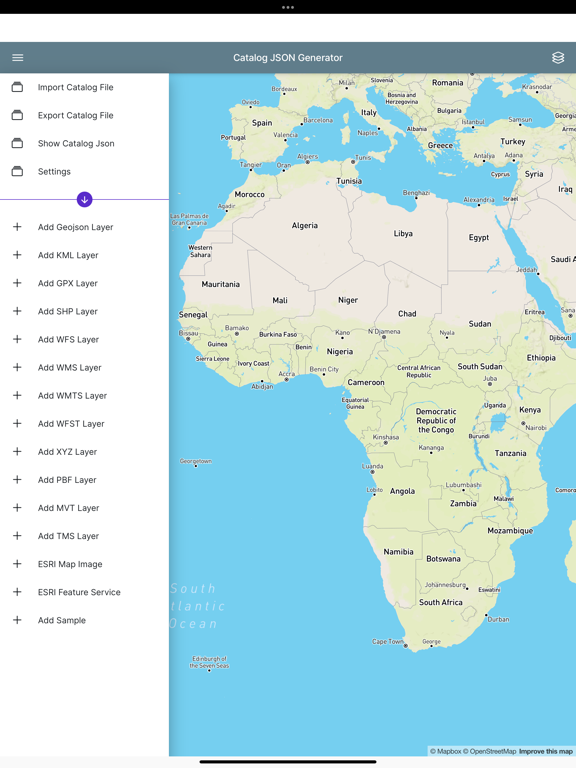Click plus icon beside Add Sample
Screen dimensions: 576x768
click(x=17, y=620)
